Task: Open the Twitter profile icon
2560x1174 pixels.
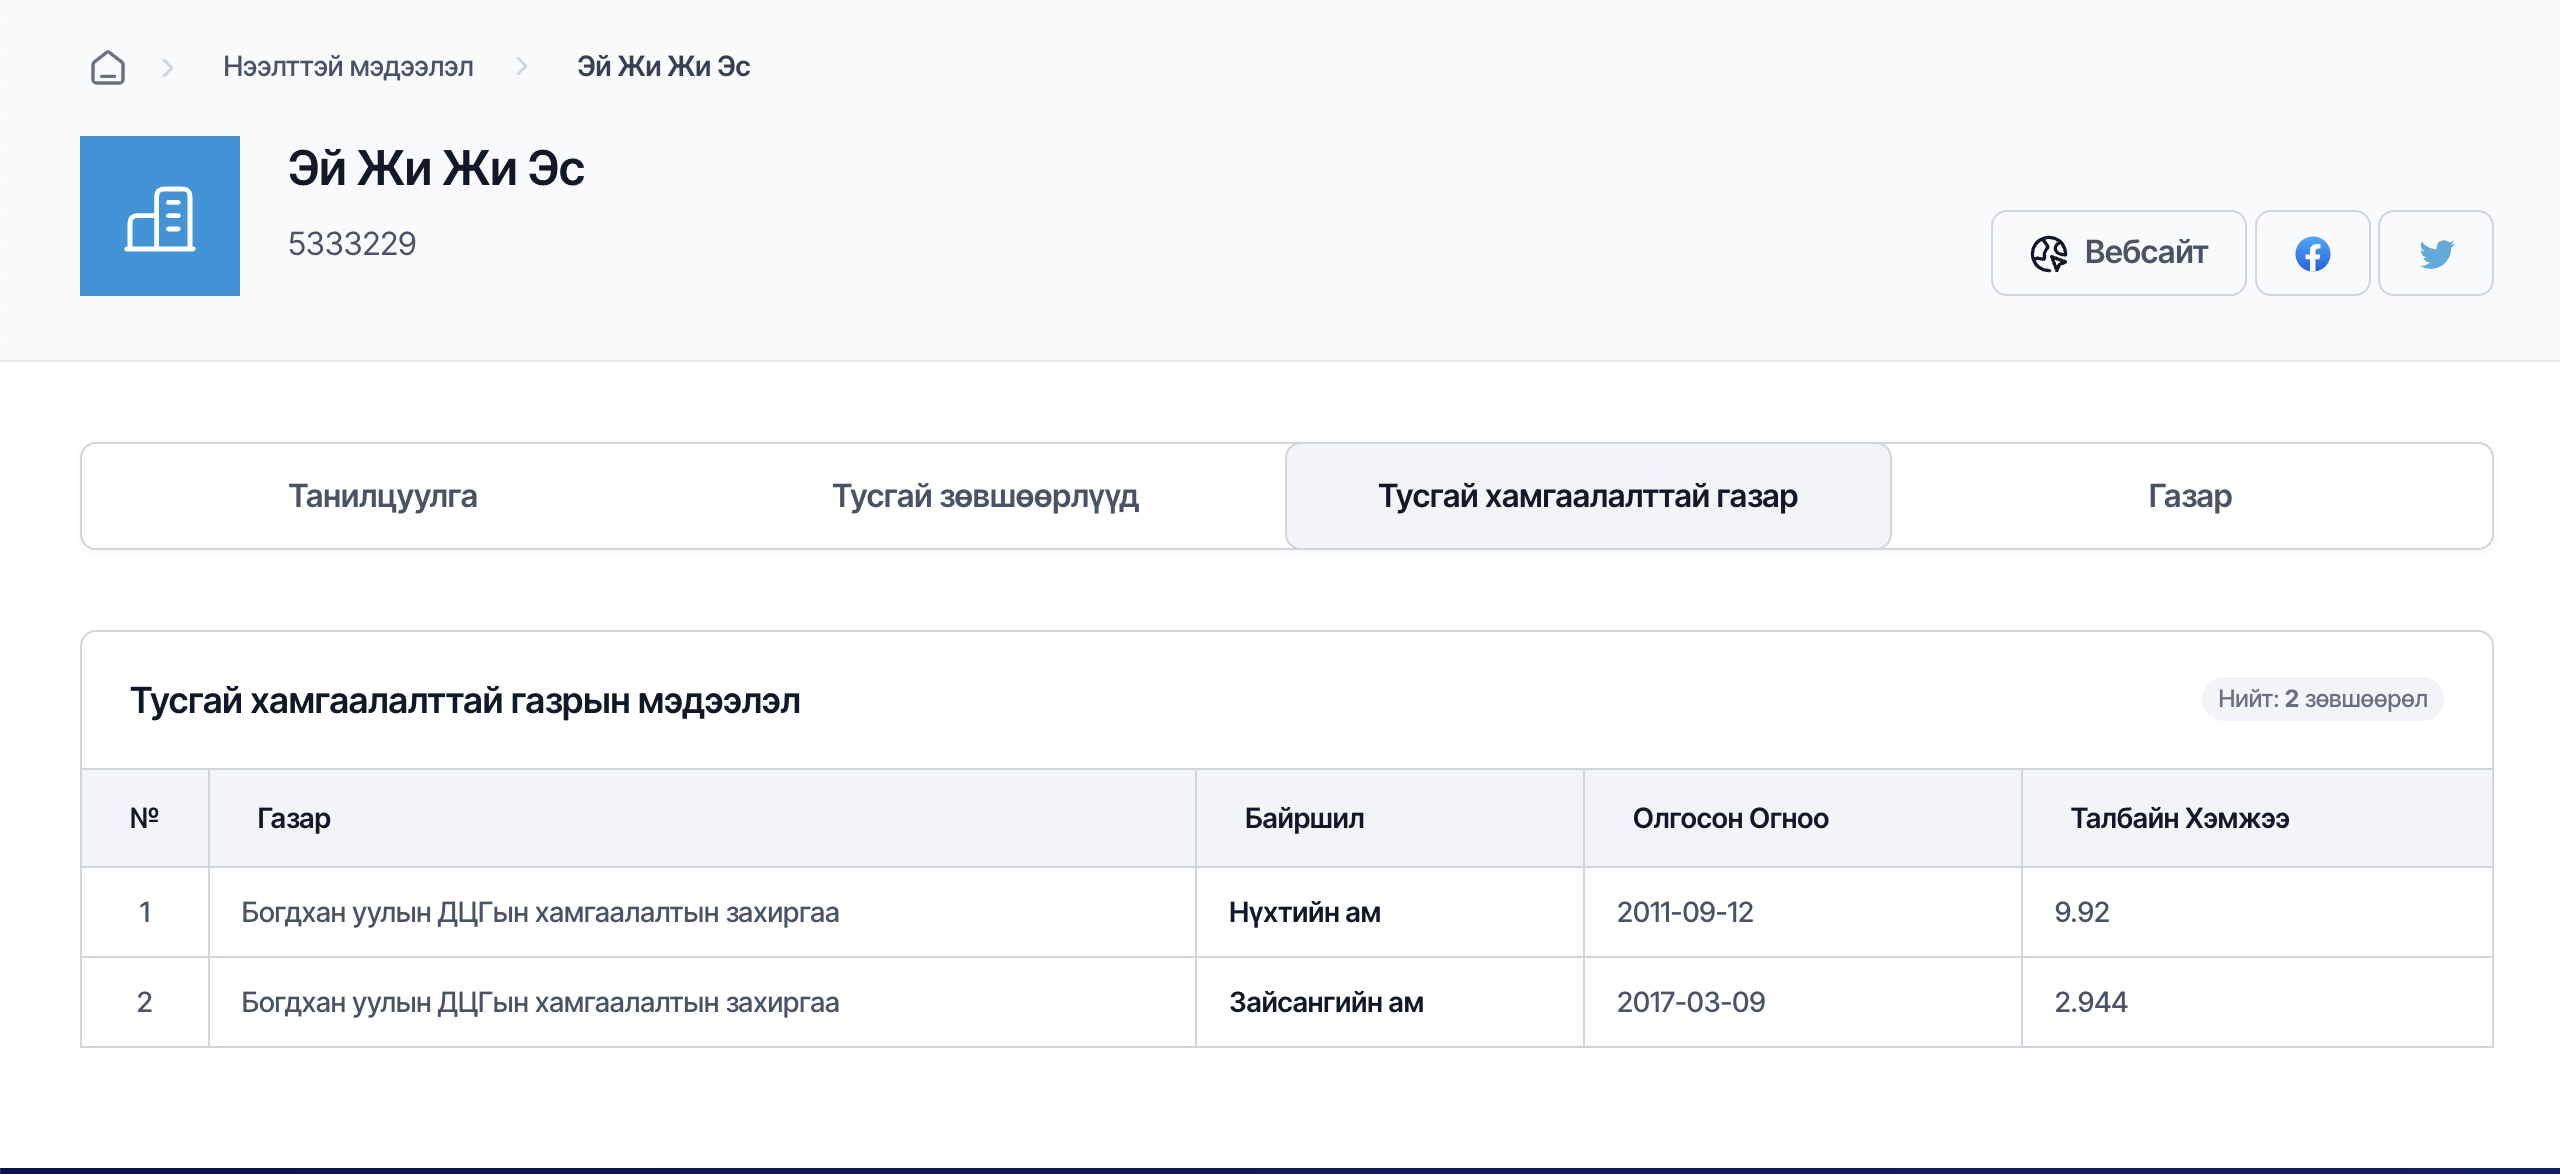Action: point(2435,253)
